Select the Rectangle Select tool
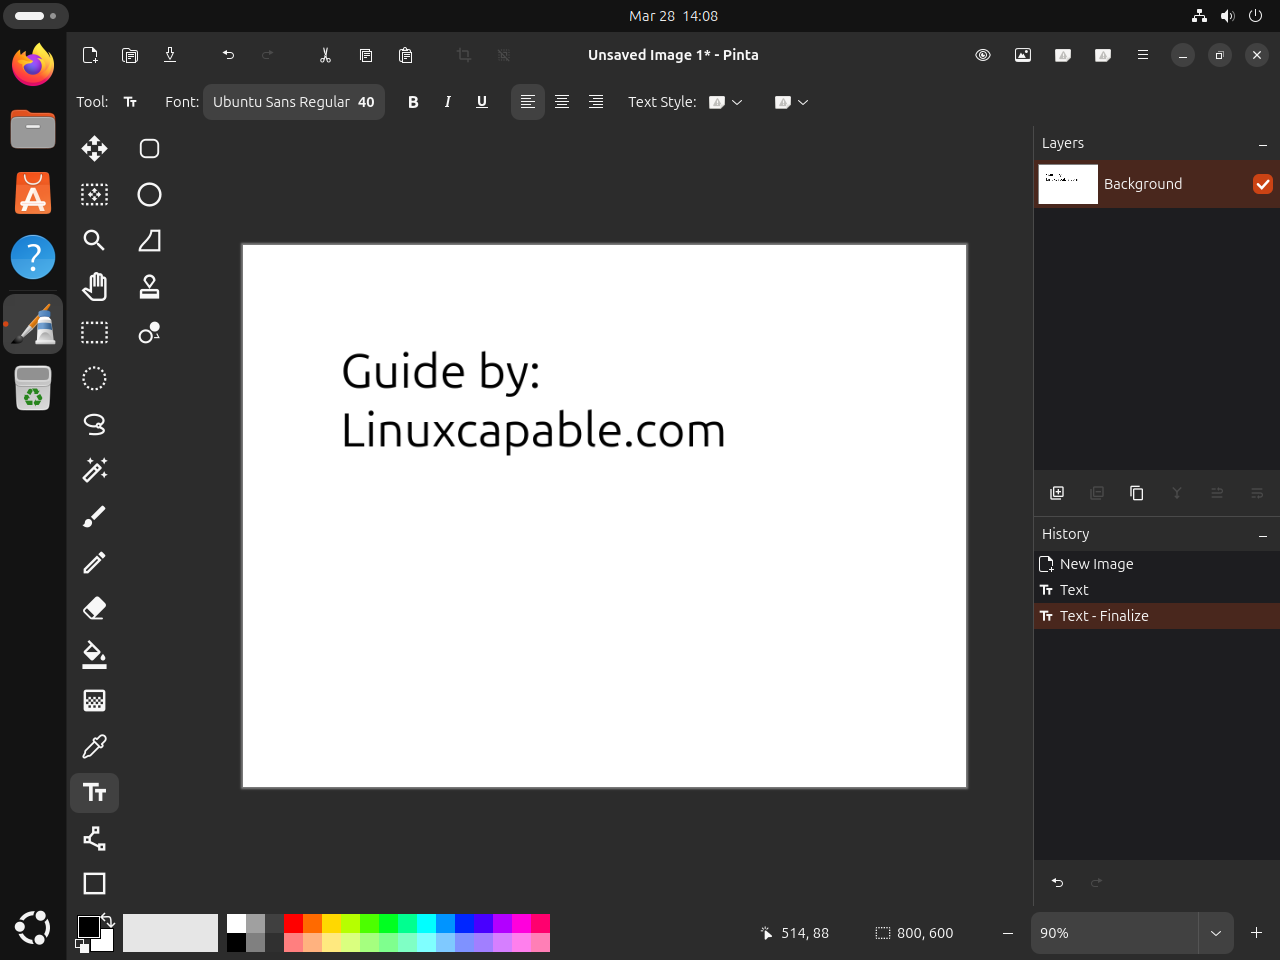Image resolution: width=1280 pixels, height=960 pixels. pos(94,332)
